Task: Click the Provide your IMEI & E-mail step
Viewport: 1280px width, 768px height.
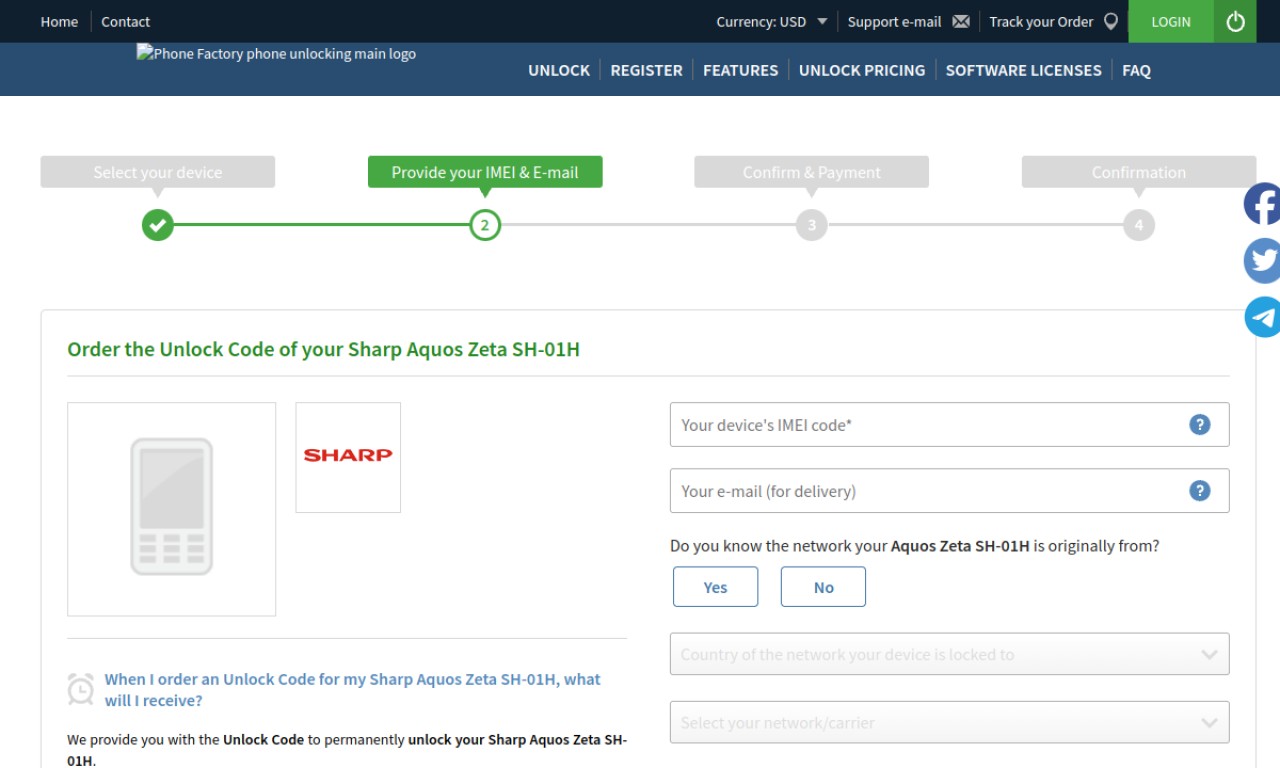Action: (485, 172)
